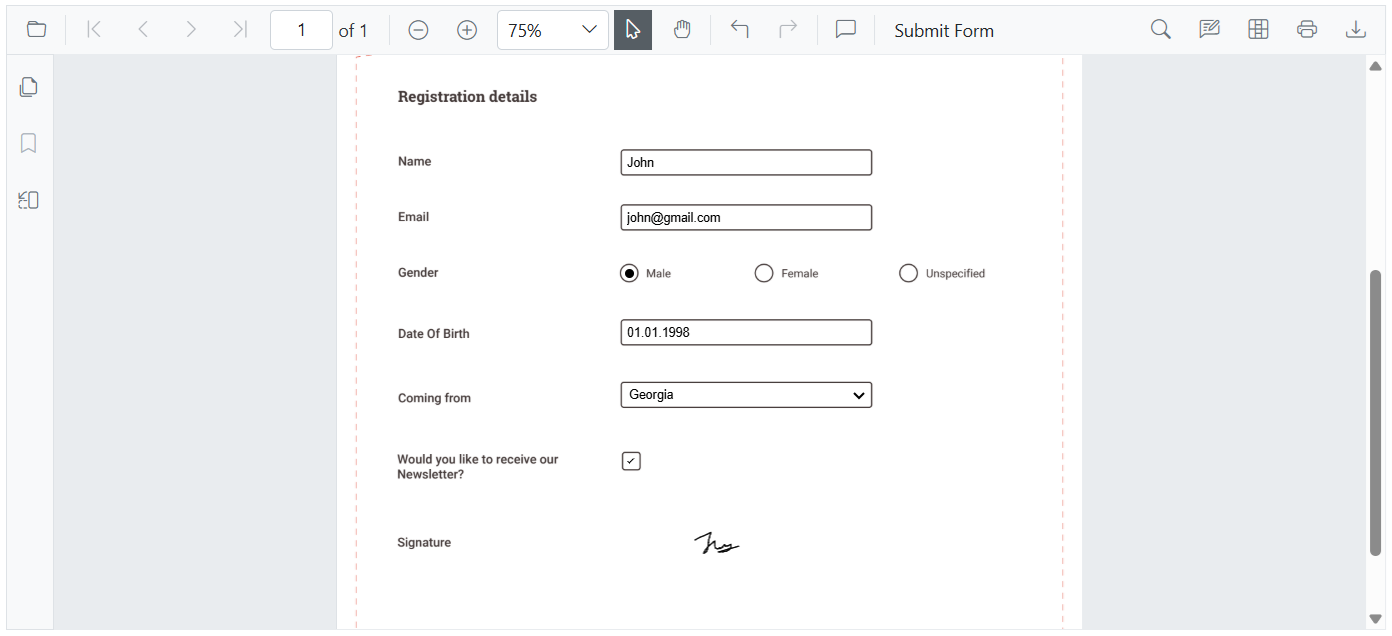This screenshot has width=1392, height=636.
Task: Click the Email field with john@gmail.com
Action: pyautogui.click(x=746, y=217)
